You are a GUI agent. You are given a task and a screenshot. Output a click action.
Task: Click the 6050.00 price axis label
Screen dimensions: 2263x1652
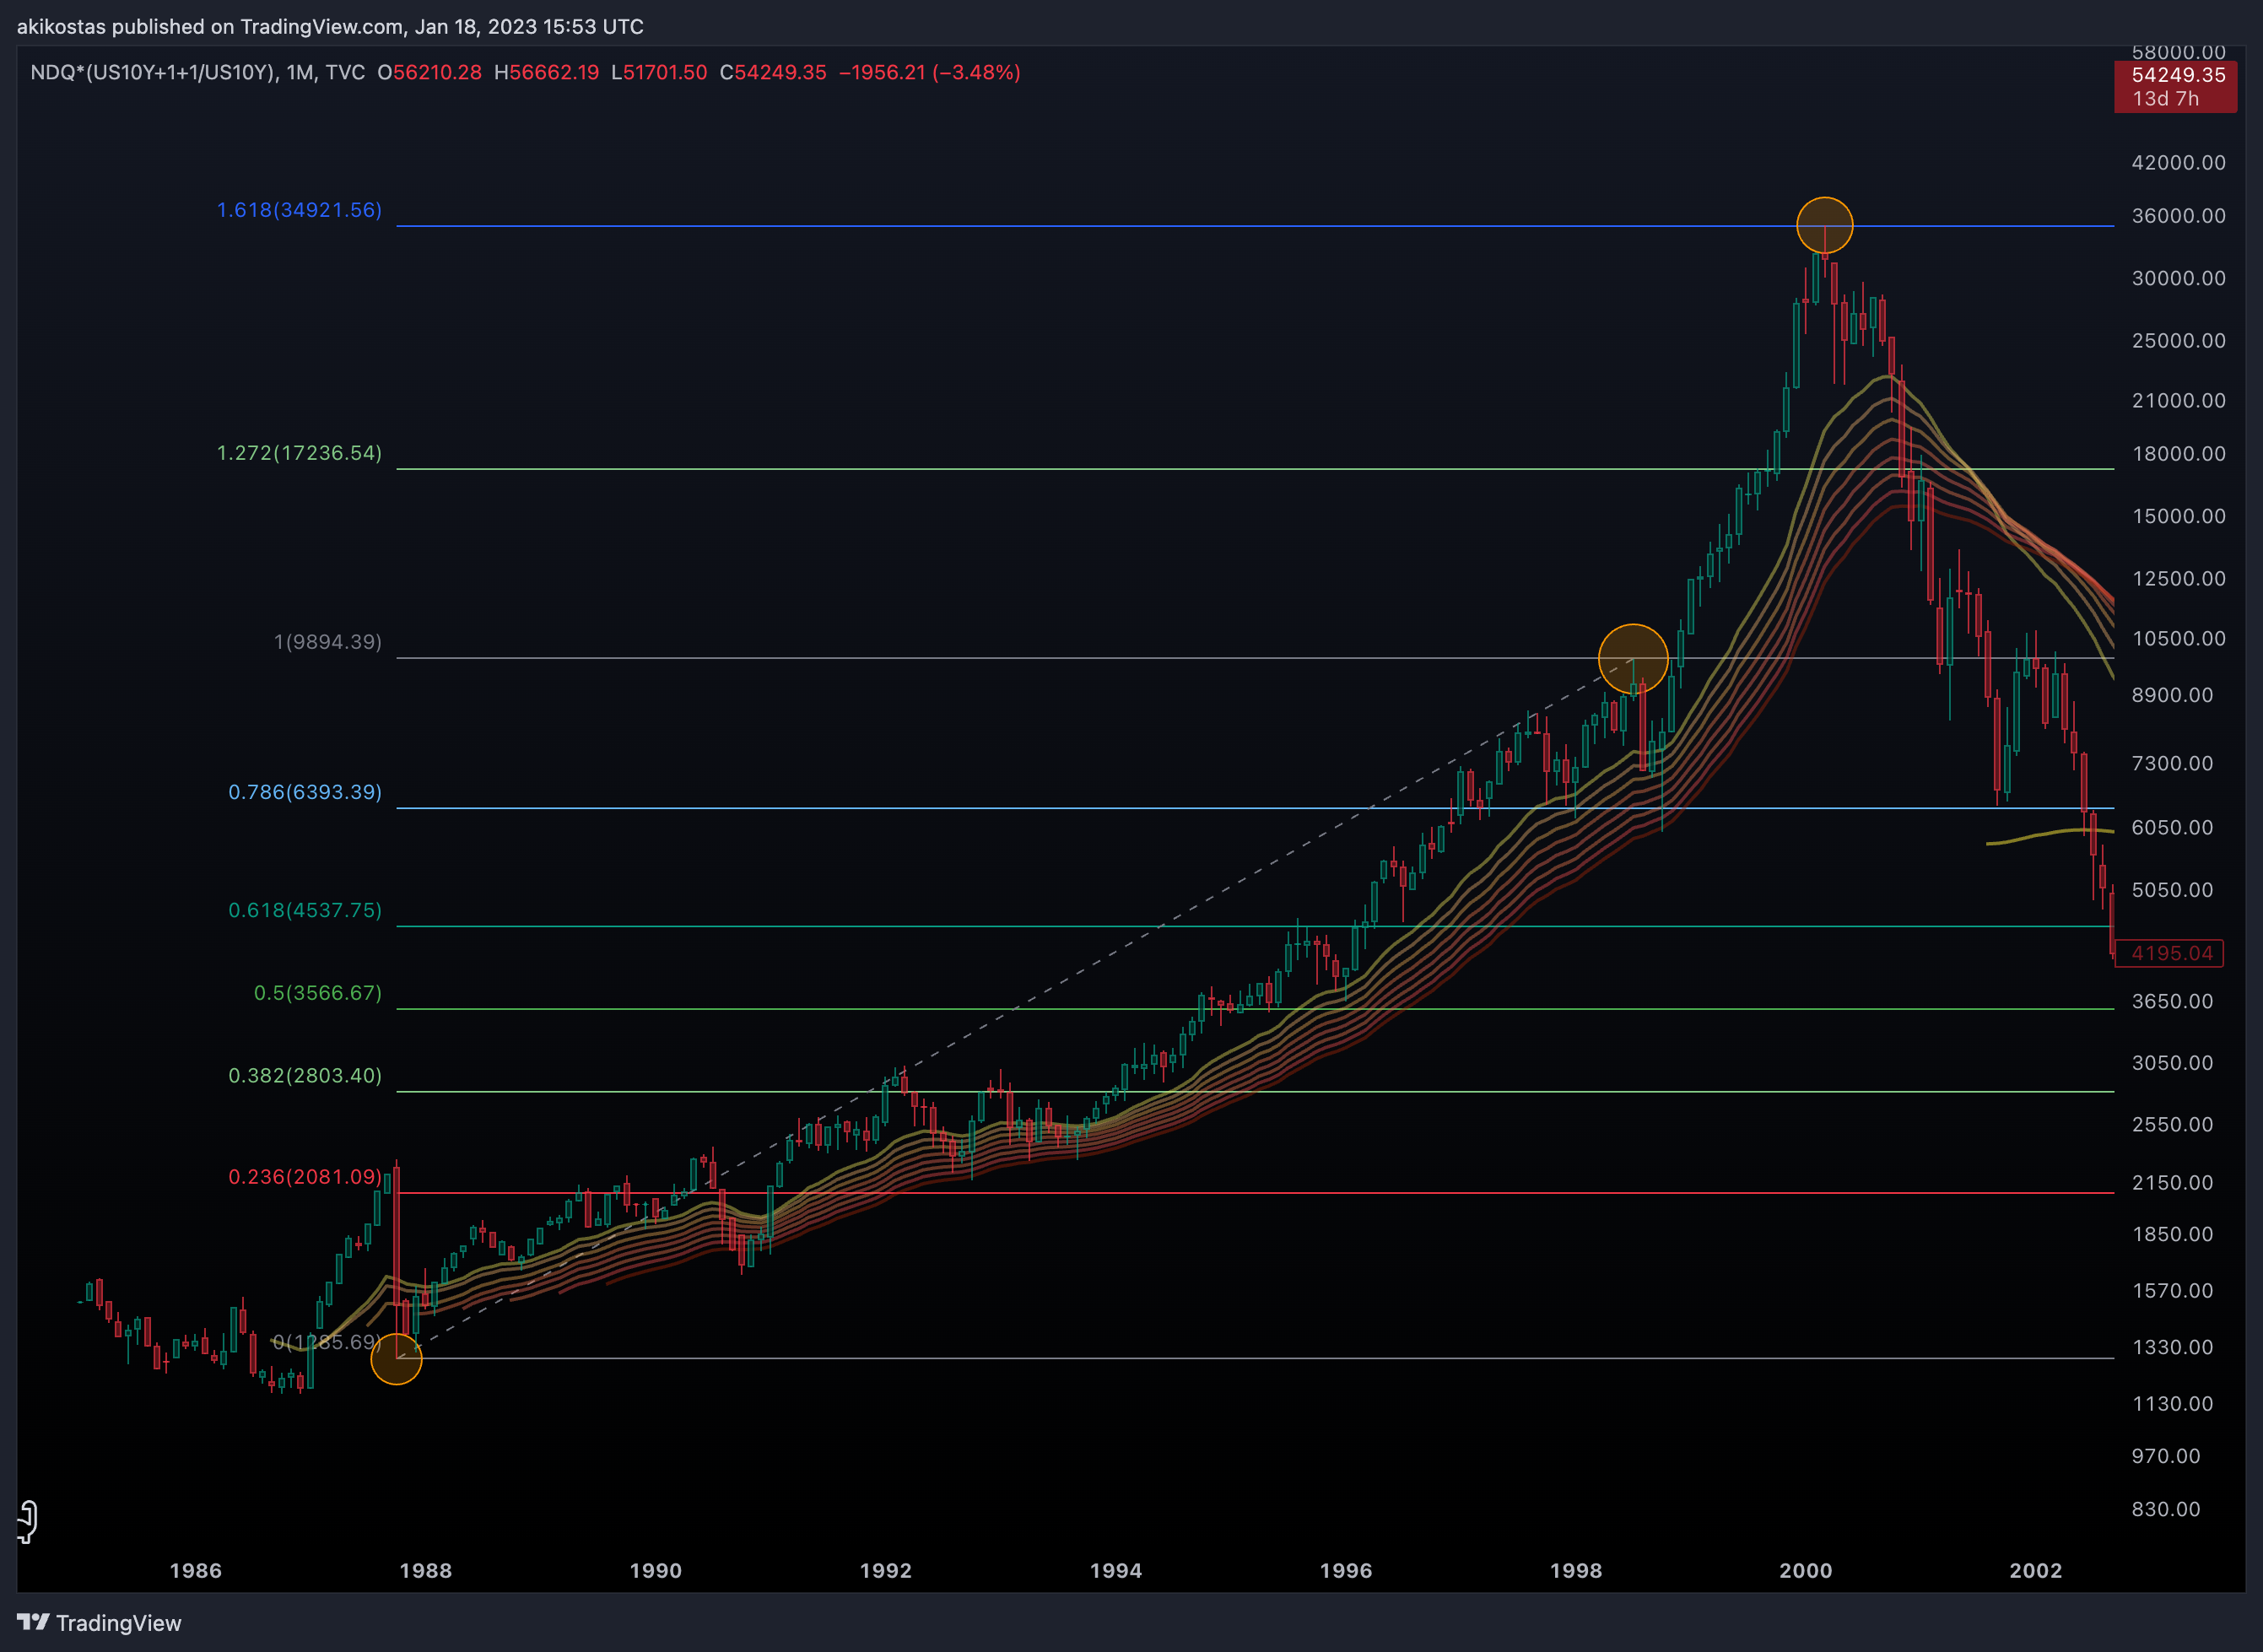click(x=2172, y=827)
